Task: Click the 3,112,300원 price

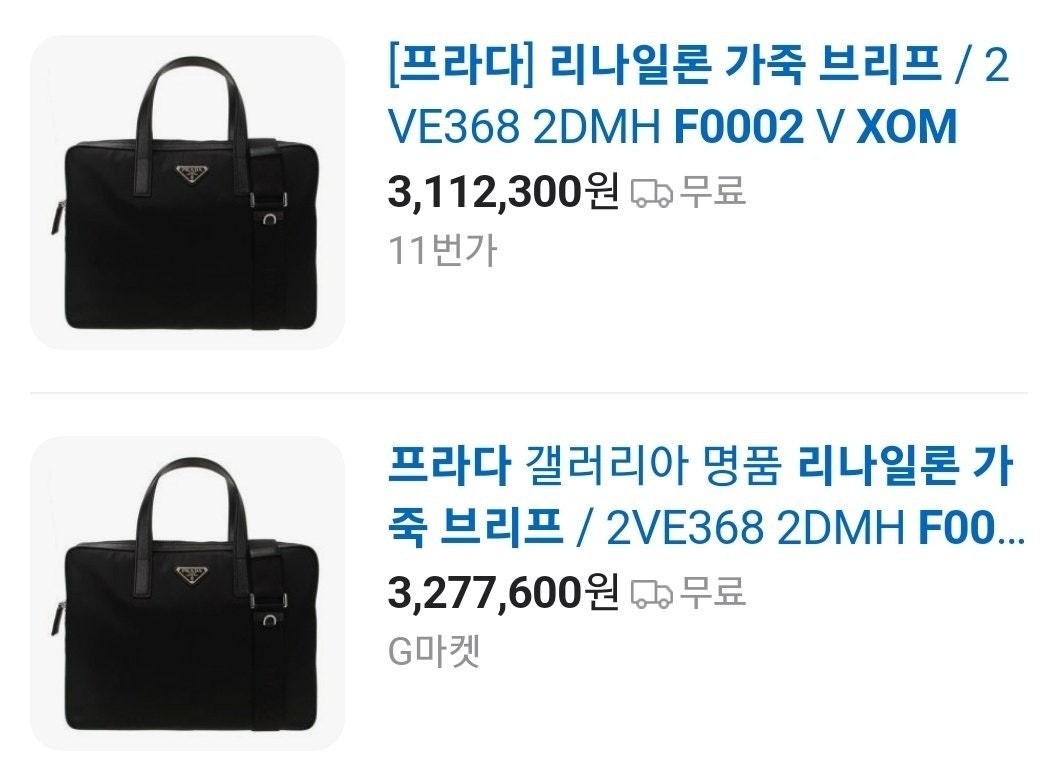Action: point(503,192)
